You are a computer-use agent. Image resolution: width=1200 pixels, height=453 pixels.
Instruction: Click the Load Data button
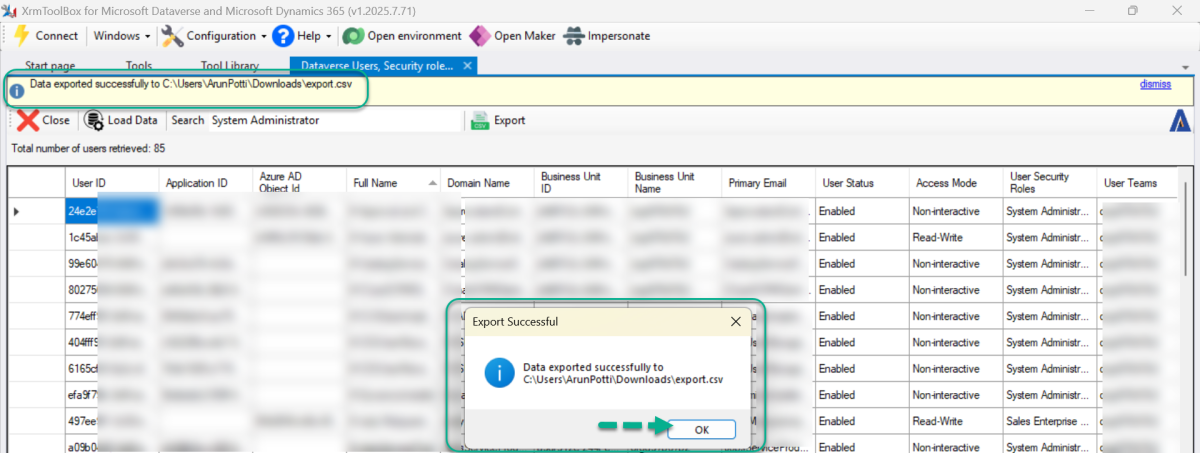(121, 120)
